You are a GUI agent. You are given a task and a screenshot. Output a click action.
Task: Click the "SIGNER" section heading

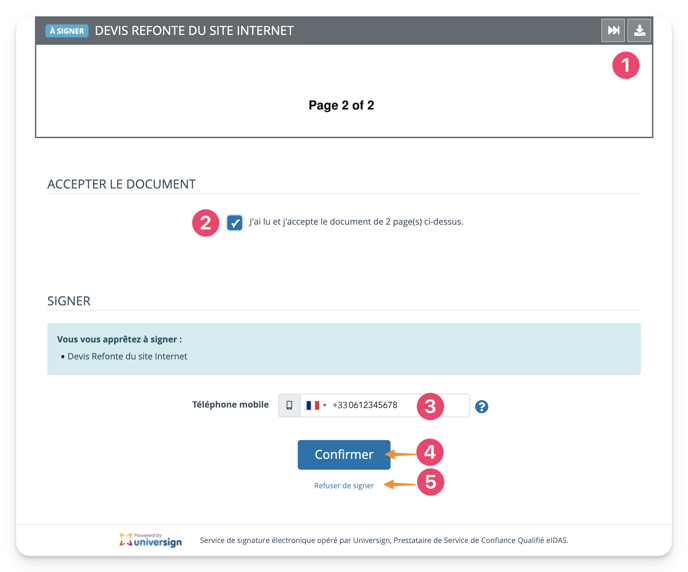point(69,301)
